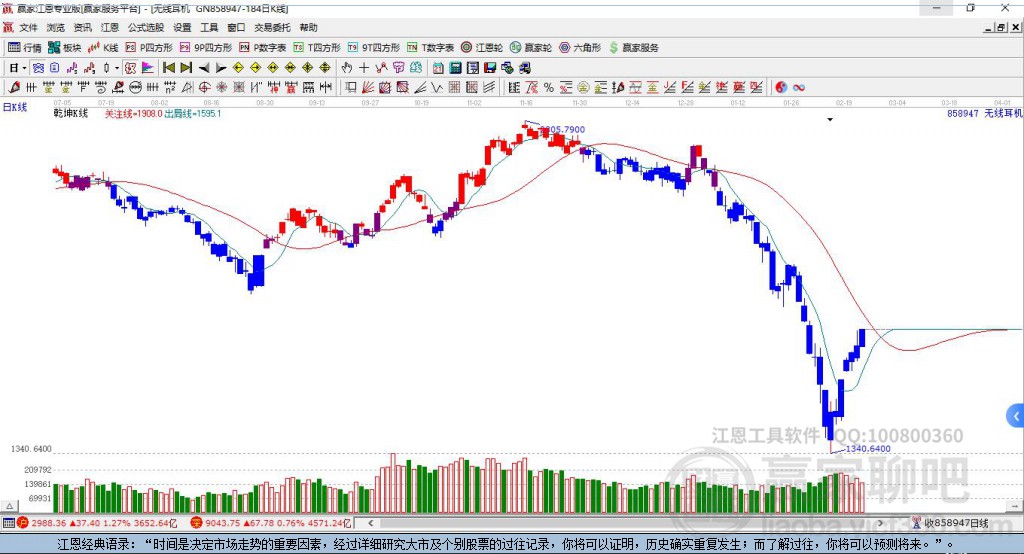Viewport: 1024px width, 554px height.
Task: Select the spiral drawing tool
Action: (x=101, y=88)
